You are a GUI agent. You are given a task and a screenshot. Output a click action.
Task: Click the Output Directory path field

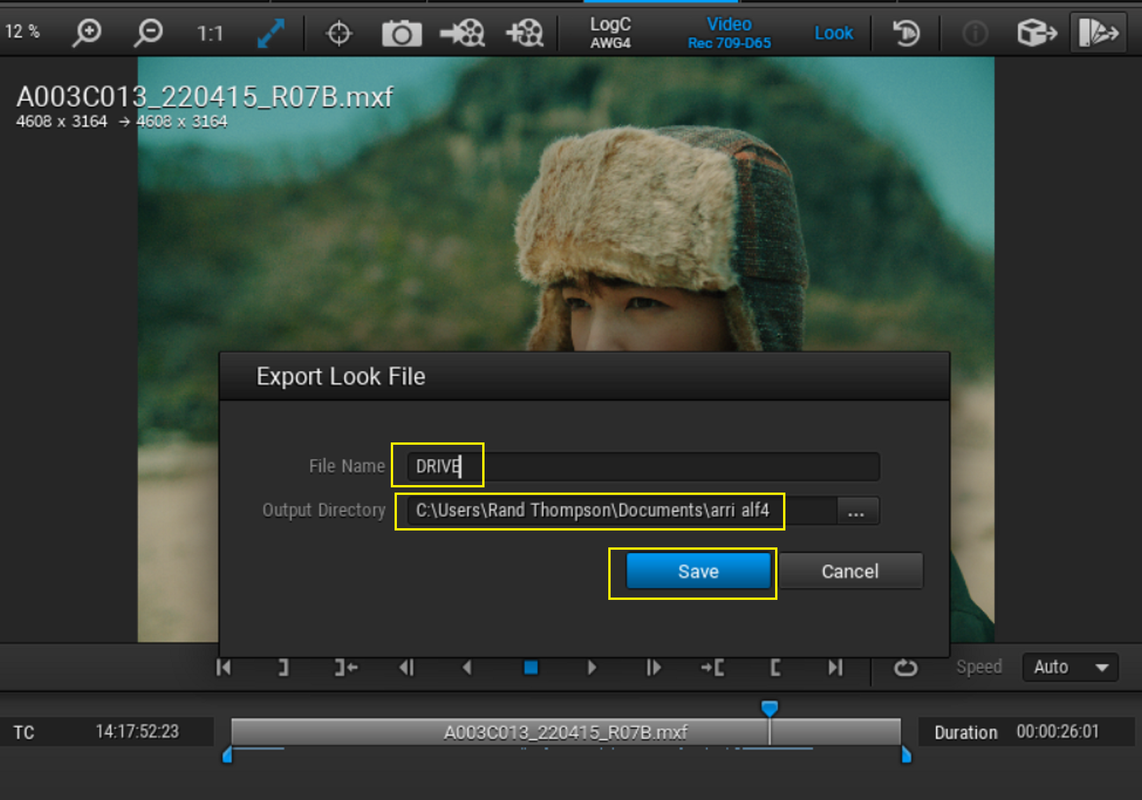click(622, 511)
